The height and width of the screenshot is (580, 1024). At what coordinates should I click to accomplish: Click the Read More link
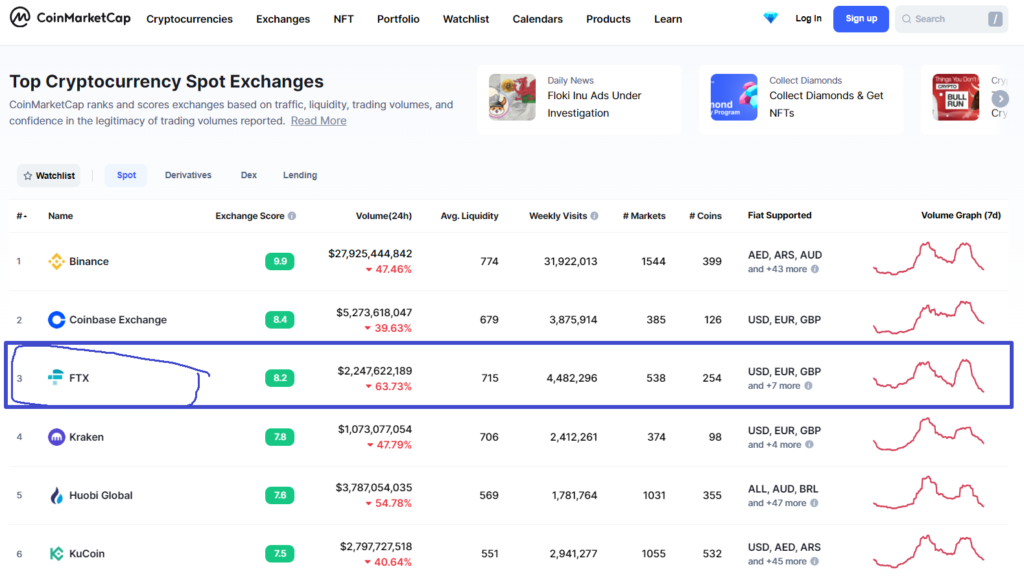coord(319,121)
